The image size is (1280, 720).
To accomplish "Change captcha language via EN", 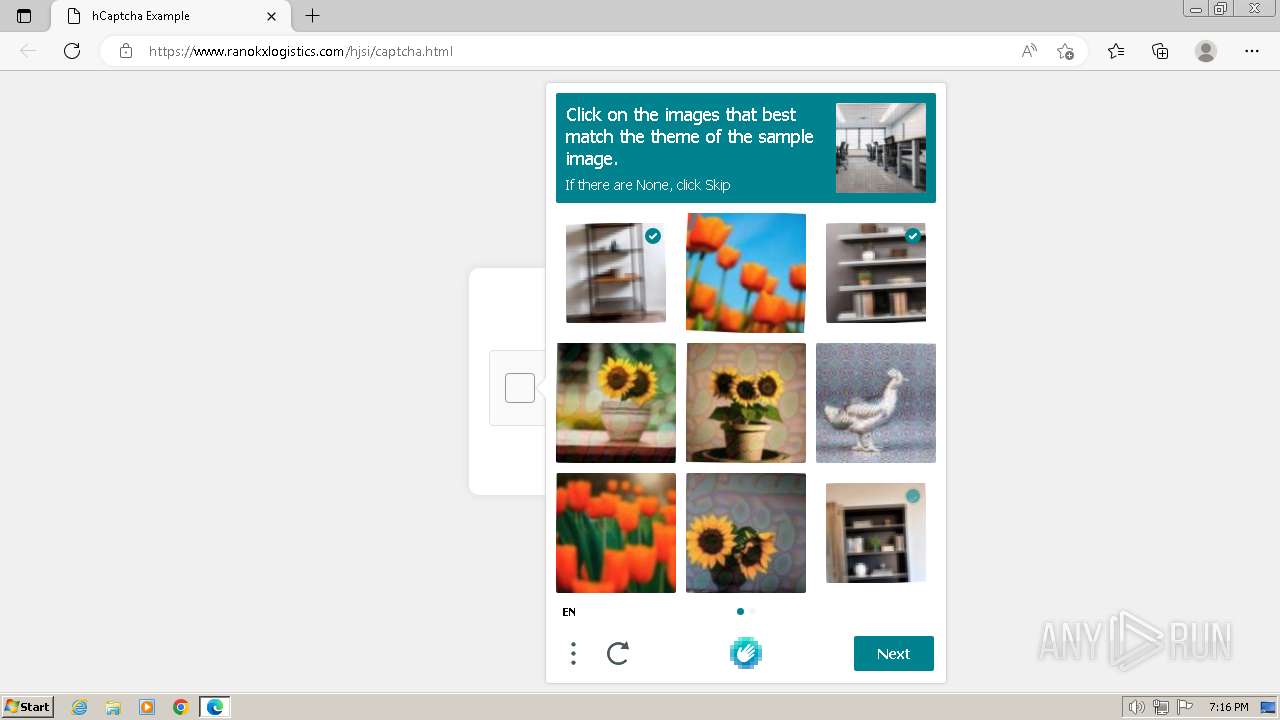I will 569,612.
